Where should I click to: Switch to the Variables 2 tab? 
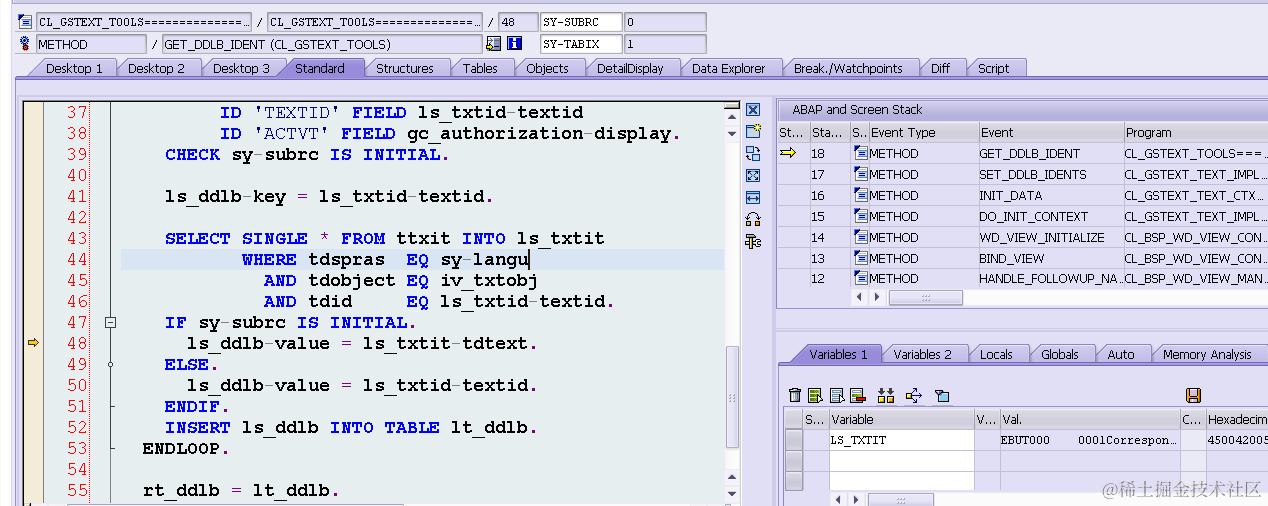(x=922, y=354)
